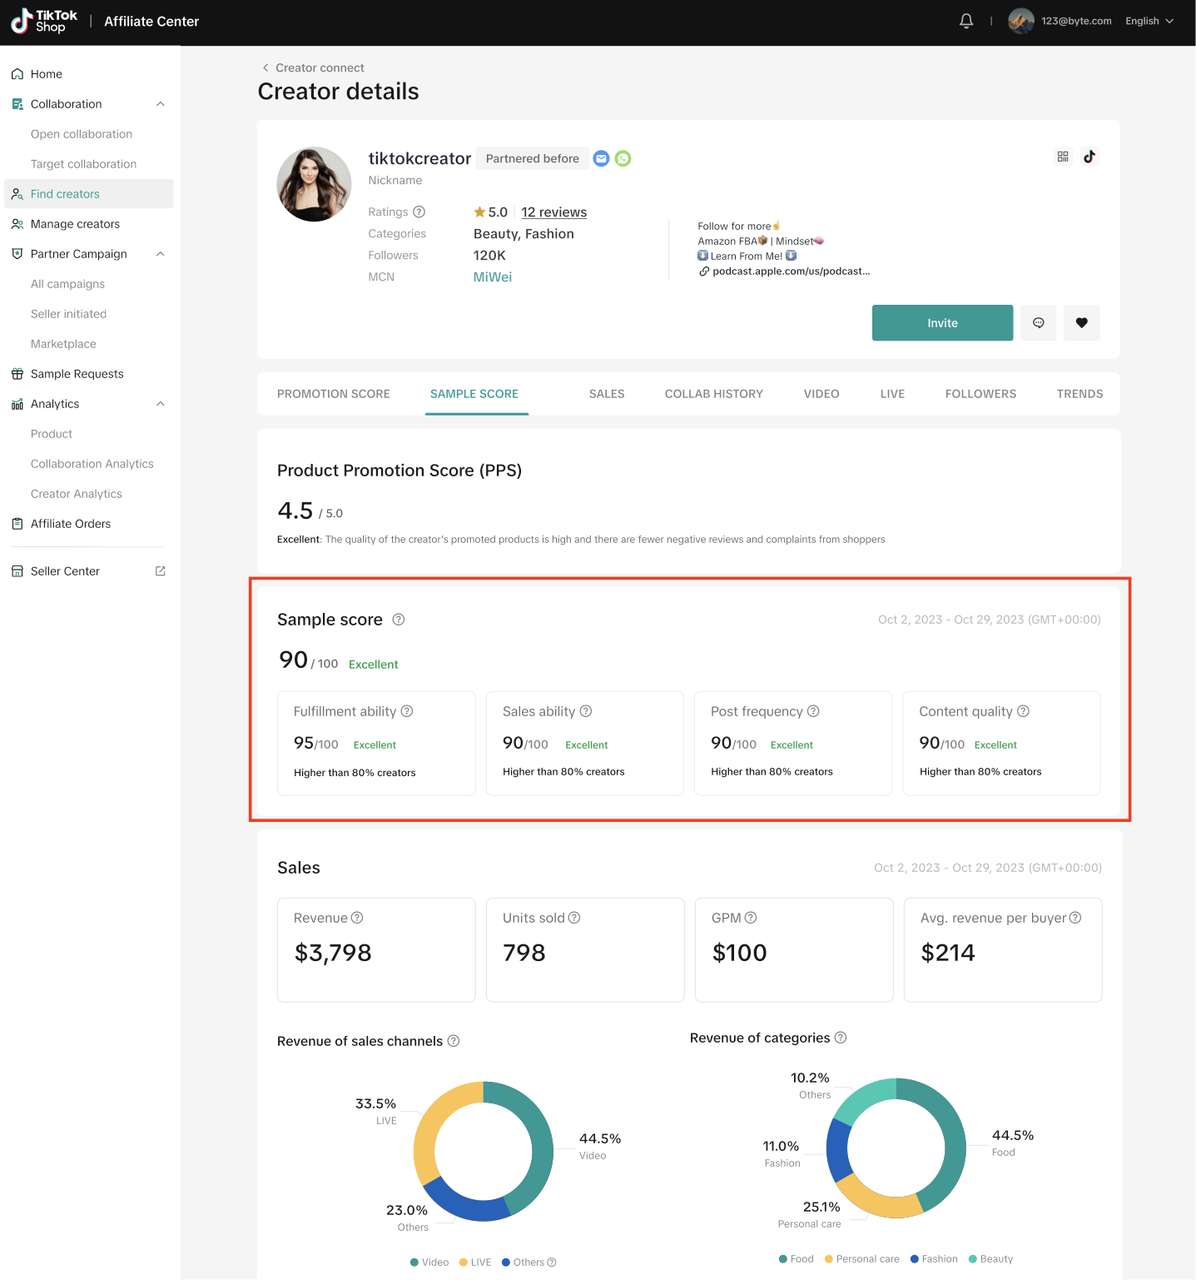The height and width of the screenshot is (1280, 1196).
Task: Toggle the LIVE legend item in chart
Action: [475, 1262]
